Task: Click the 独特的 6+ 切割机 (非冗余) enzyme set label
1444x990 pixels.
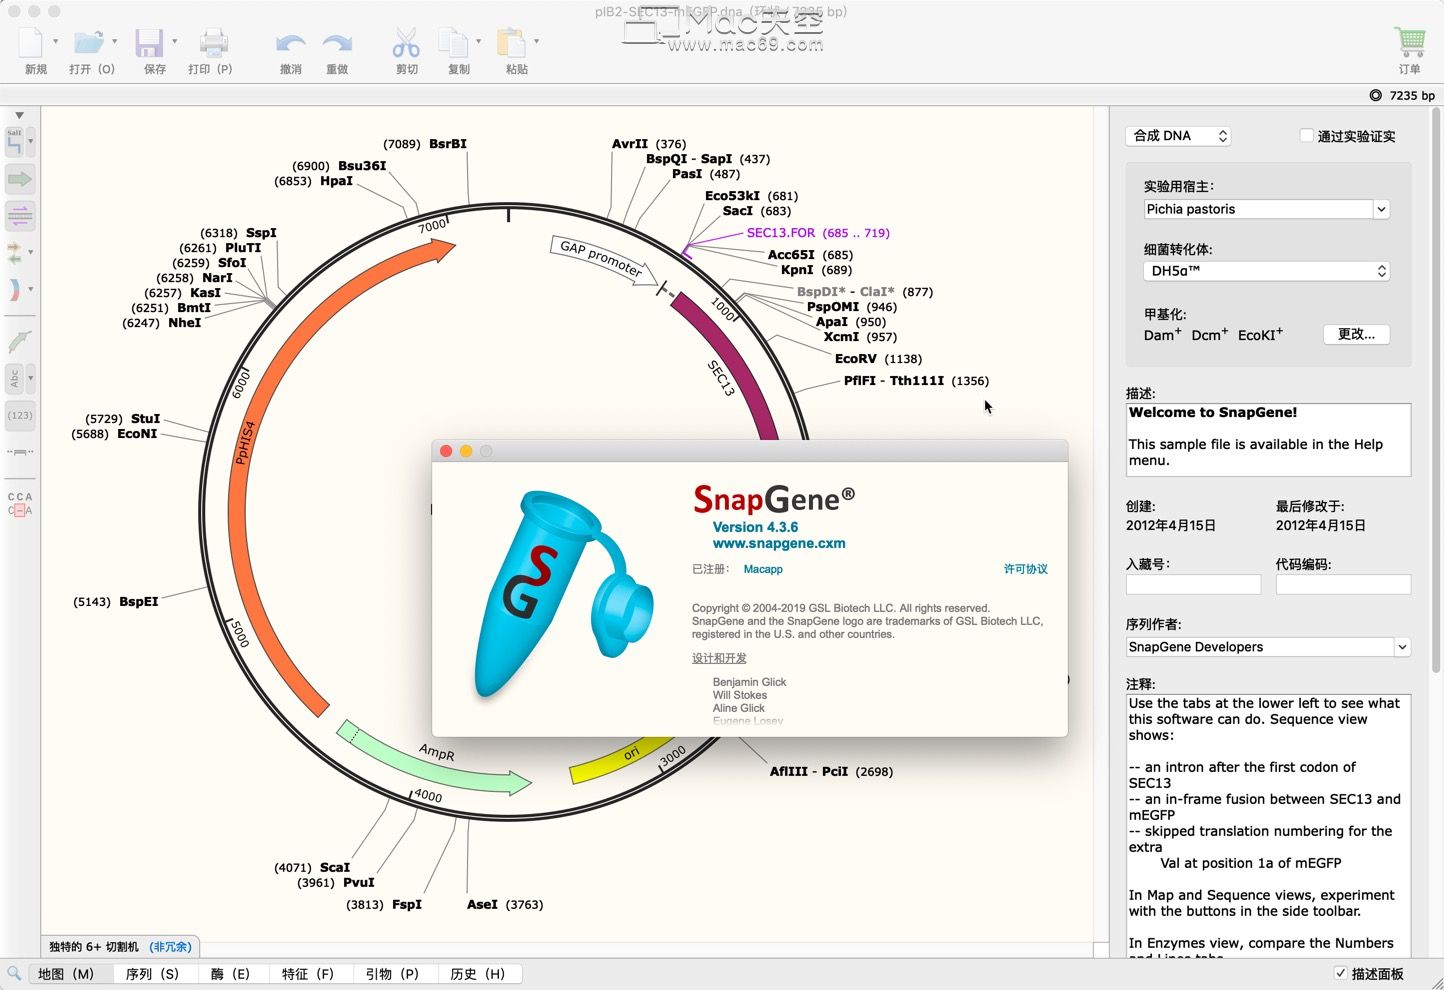Action: point(120,946)
